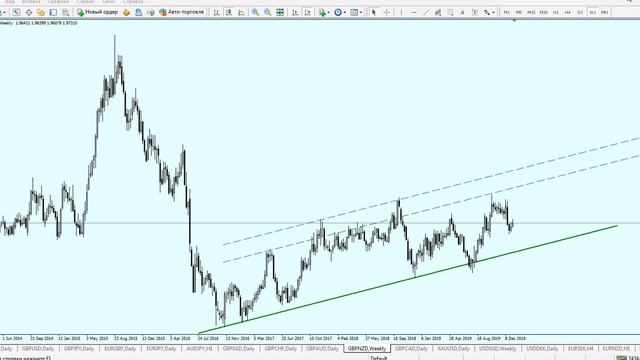The height and width of the screenshot is (360, 640).
Task: Launch MetaEditor yellow book icon
Action: (x=126, y=13)
